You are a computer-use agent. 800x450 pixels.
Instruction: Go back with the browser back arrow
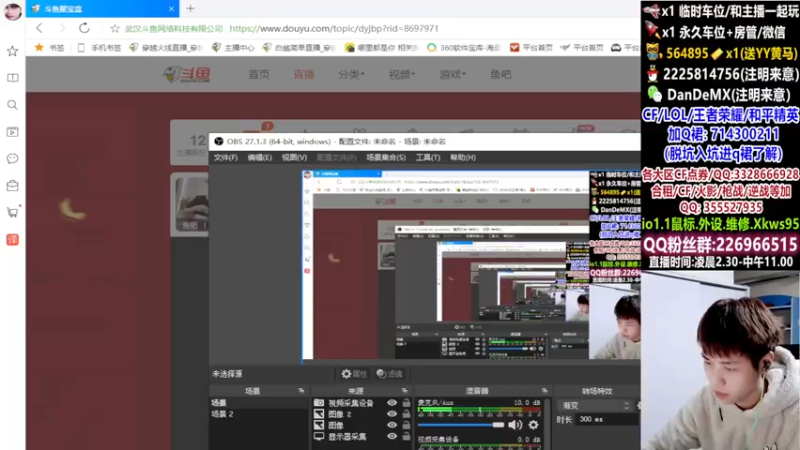pos(39,28)
